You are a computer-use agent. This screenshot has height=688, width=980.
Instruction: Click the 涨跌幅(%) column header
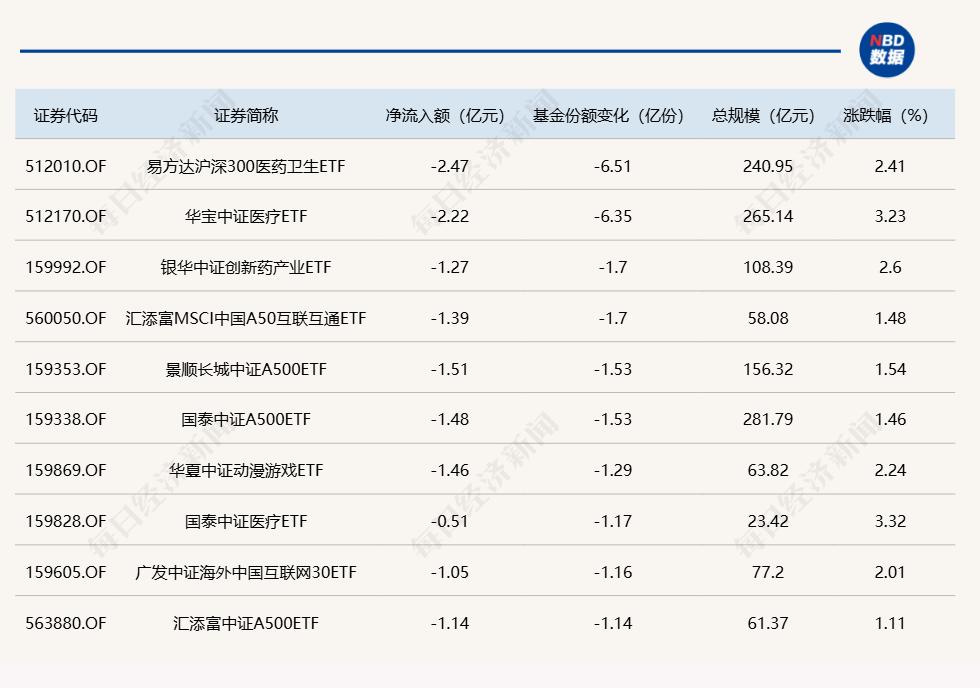pyautogui.click(x=886, y=116)
